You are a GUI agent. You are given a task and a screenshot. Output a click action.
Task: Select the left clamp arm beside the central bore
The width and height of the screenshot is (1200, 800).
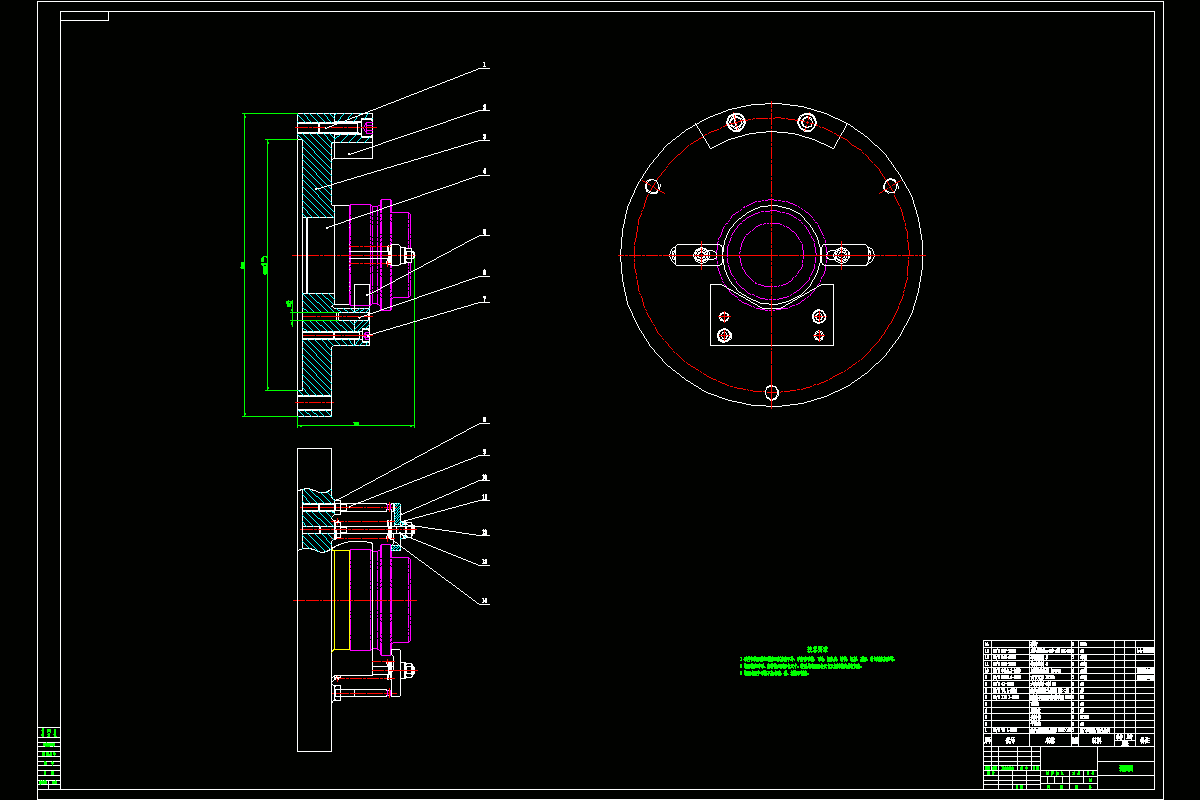click(x=697, y=256)
